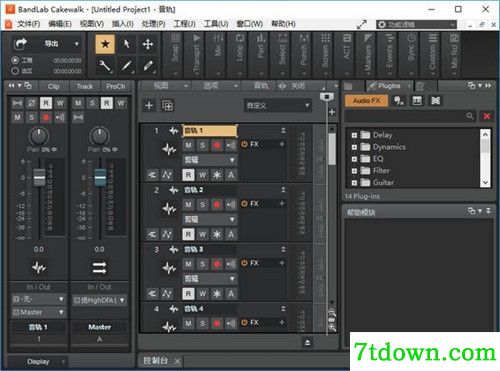Click the plugin search magnifier icon
500x371 pixels.
pyautogui.click(x=470, y=116)
